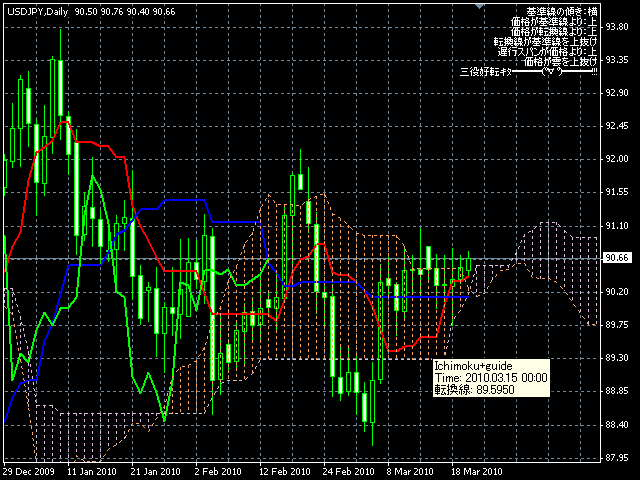
Task: Select the 価格が雲を上抜け status line
Action: pos(560,62)
